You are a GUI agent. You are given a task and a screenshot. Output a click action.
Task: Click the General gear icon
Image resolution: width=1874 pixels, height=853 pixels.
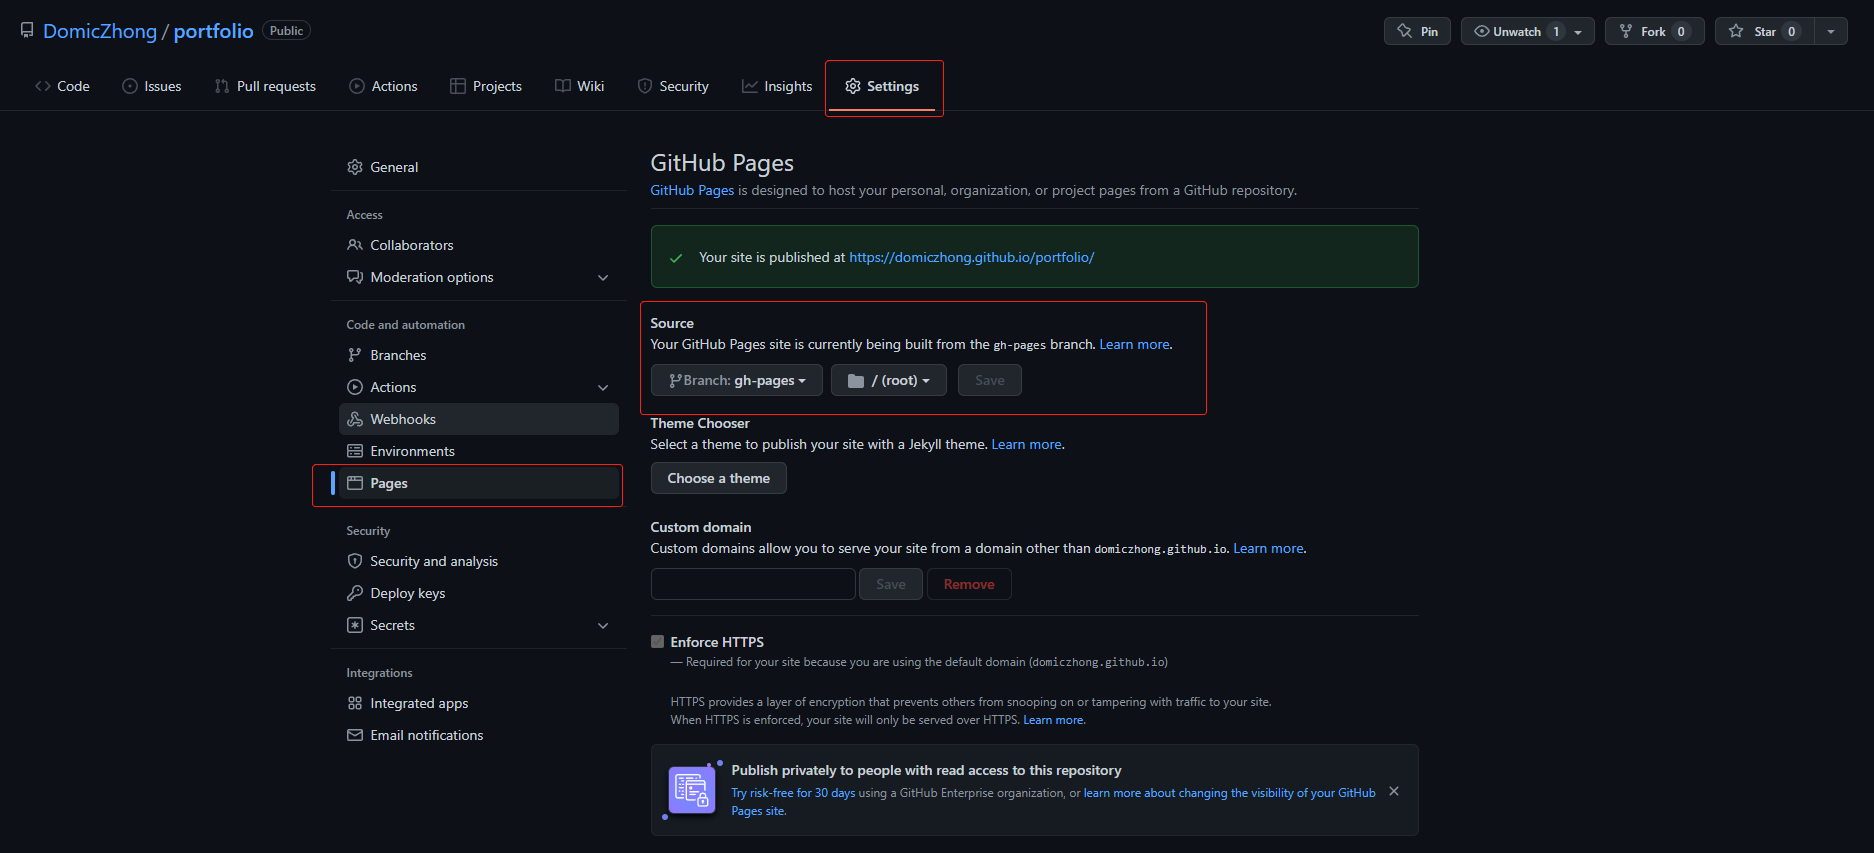point(355,167)
